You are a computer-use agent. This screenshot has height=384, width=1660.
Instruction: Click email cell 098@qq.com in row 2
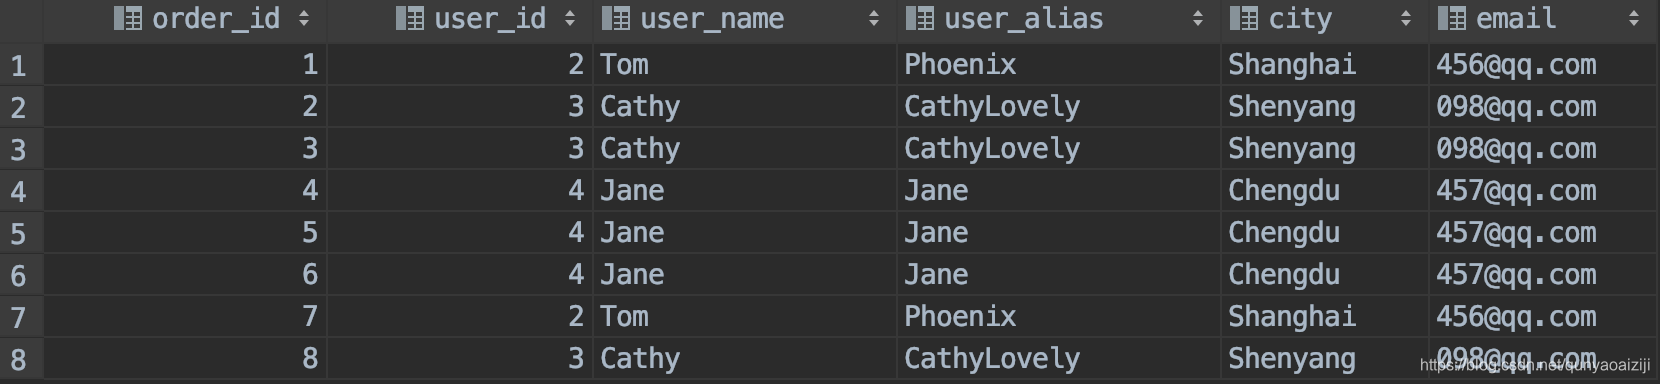coord(1543,107)
